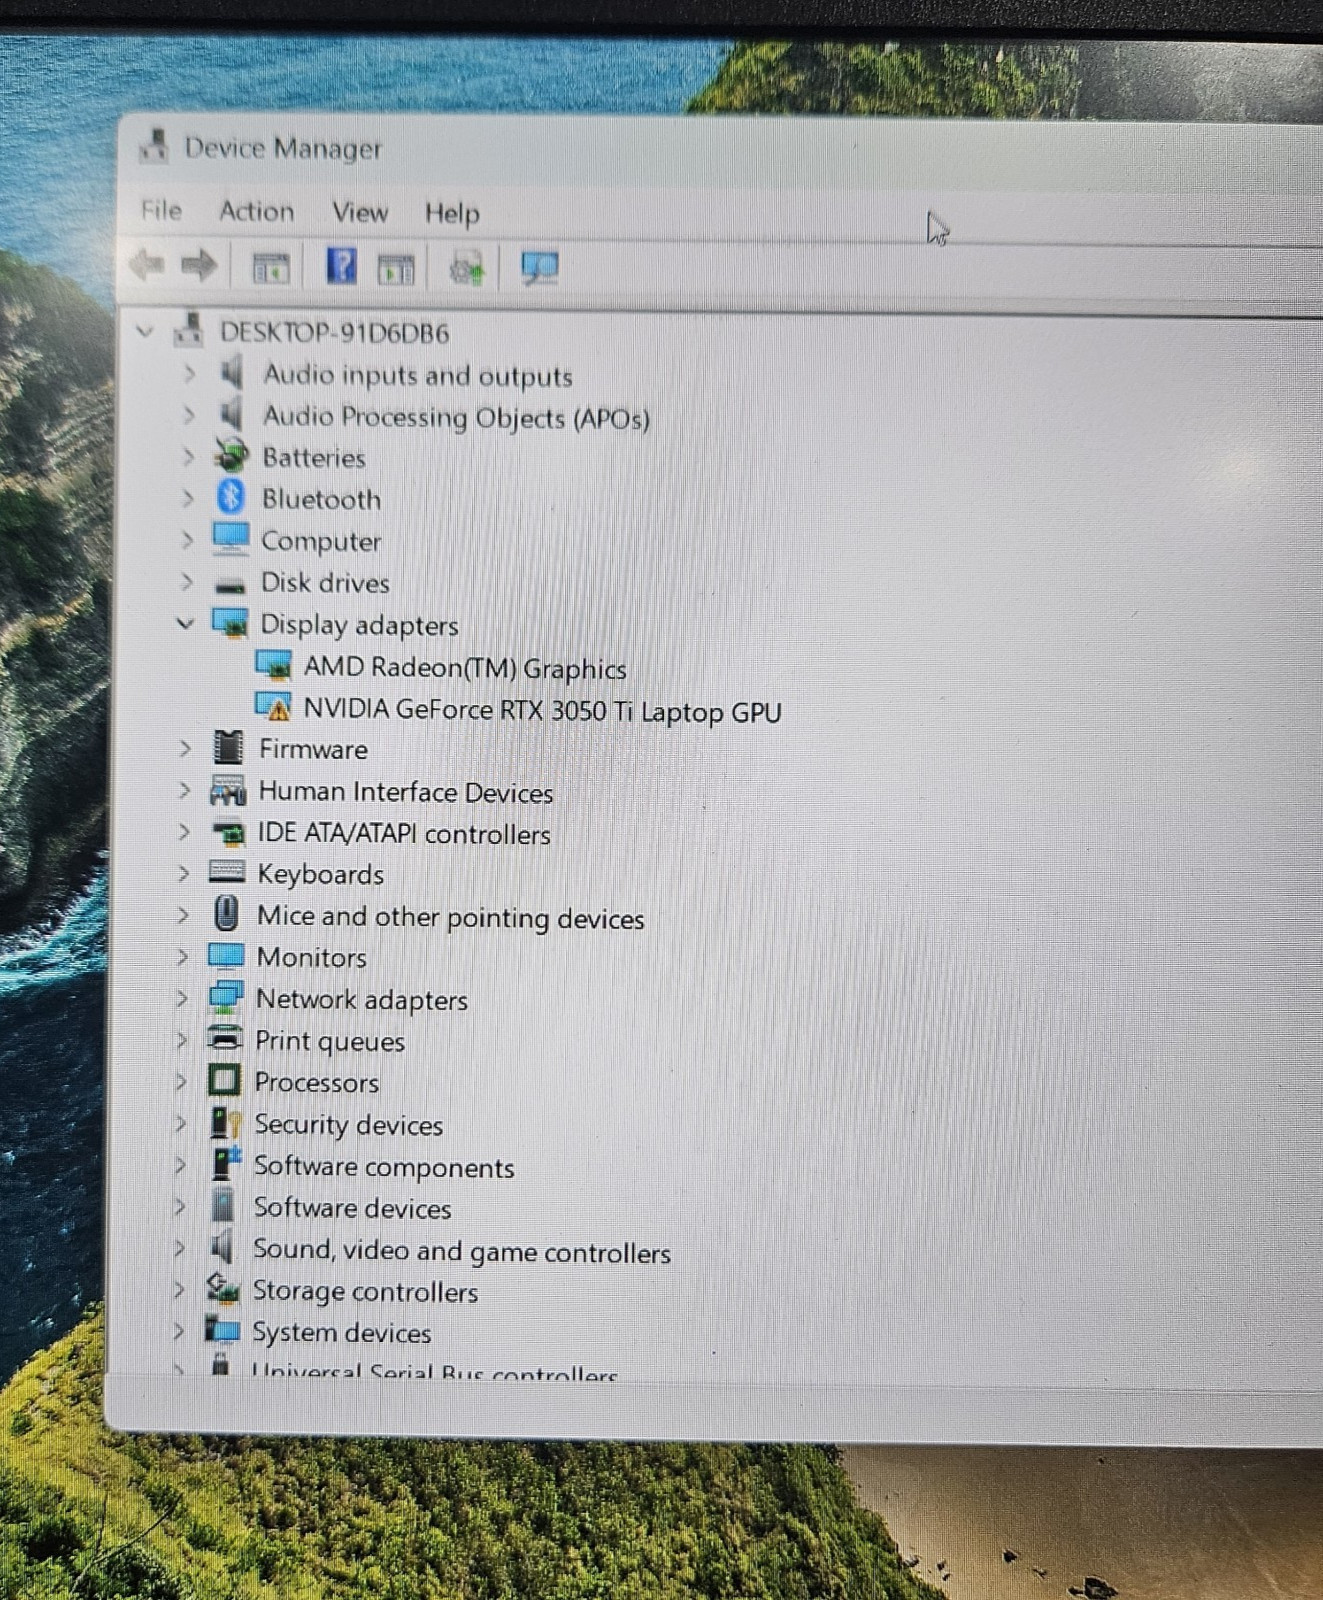Expand the Monitors chevron
Screen dimensions: 1323x1600
(182, 956)
